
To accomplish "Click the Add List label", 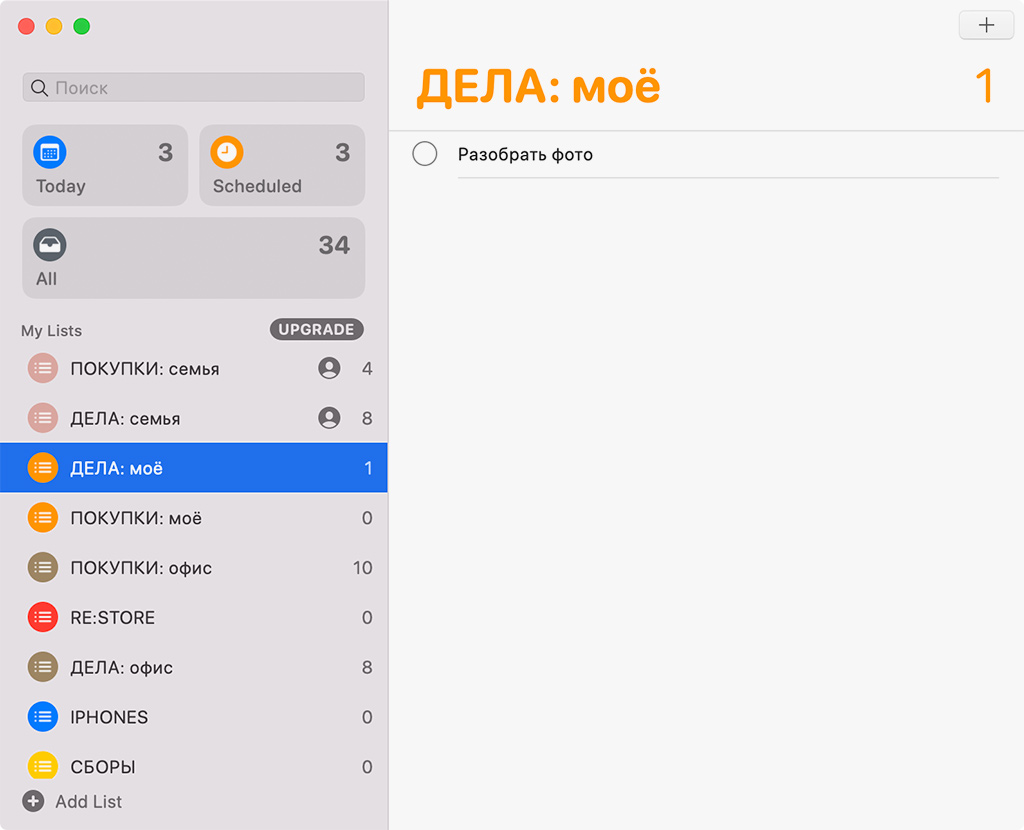I will (x=88, y=801).
